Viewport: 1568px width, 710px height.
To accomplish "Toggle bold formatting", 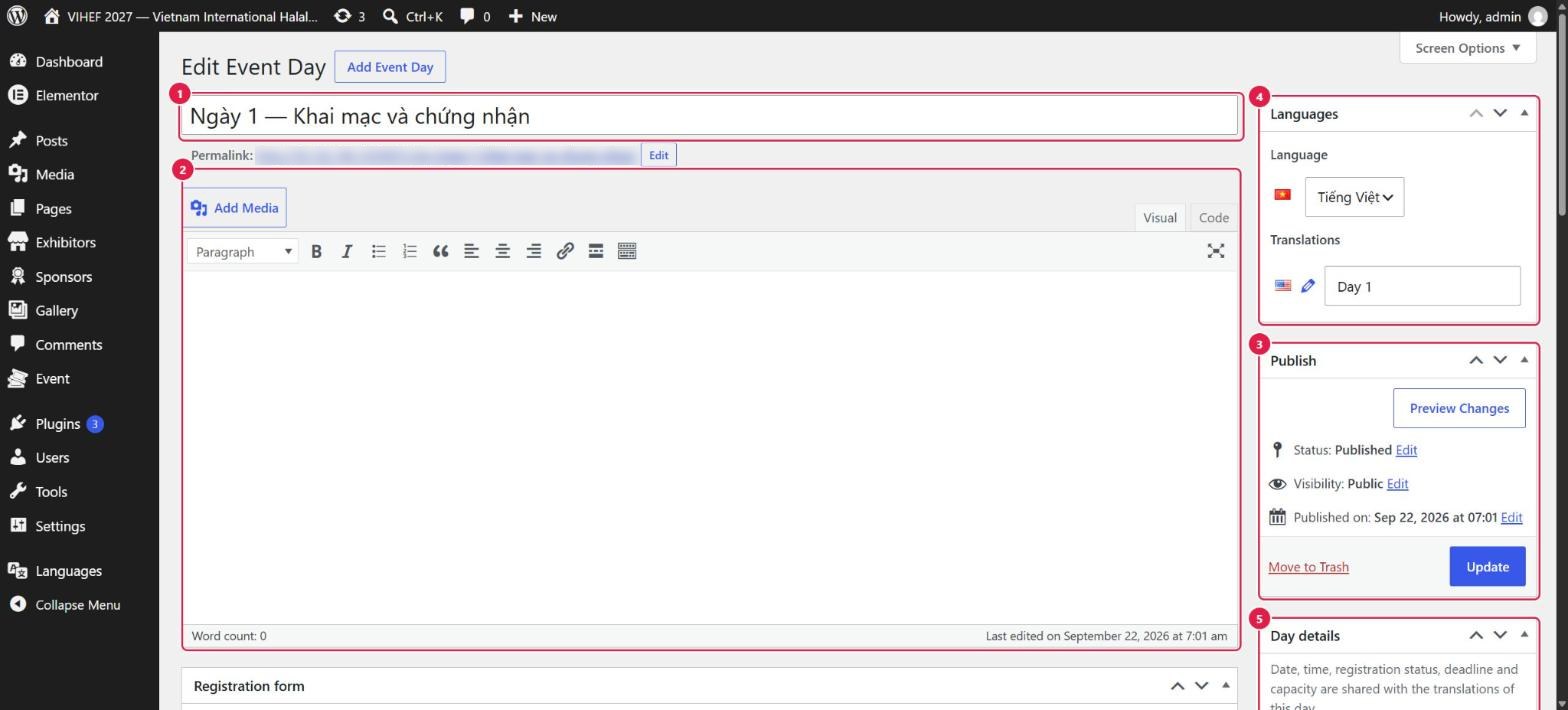I will click(316, 252).
